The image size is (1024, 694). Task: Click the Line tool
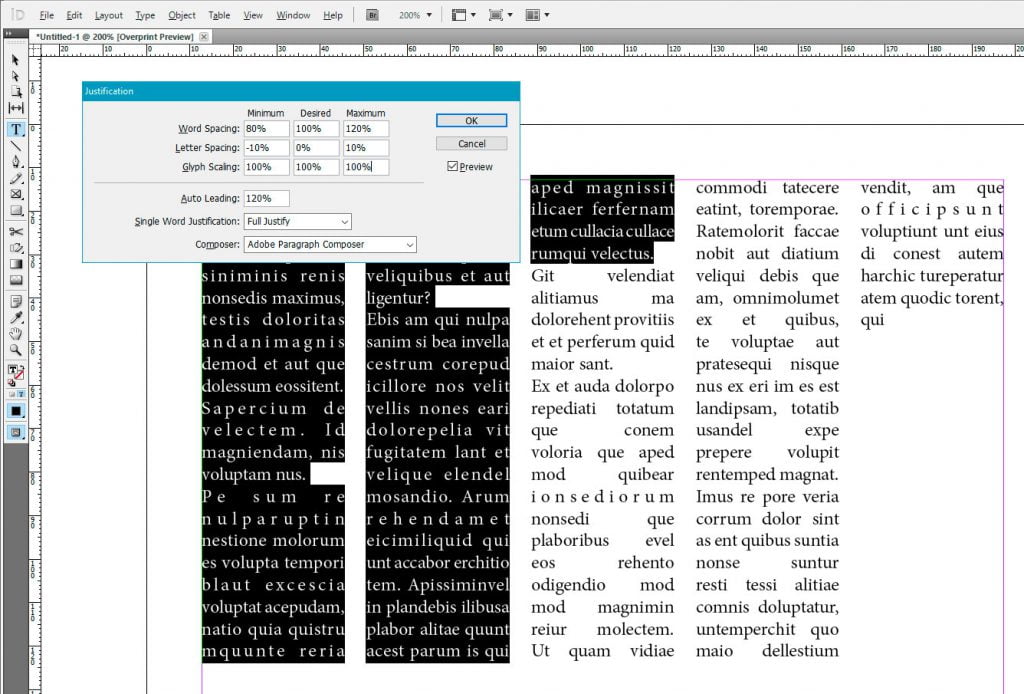16,145
